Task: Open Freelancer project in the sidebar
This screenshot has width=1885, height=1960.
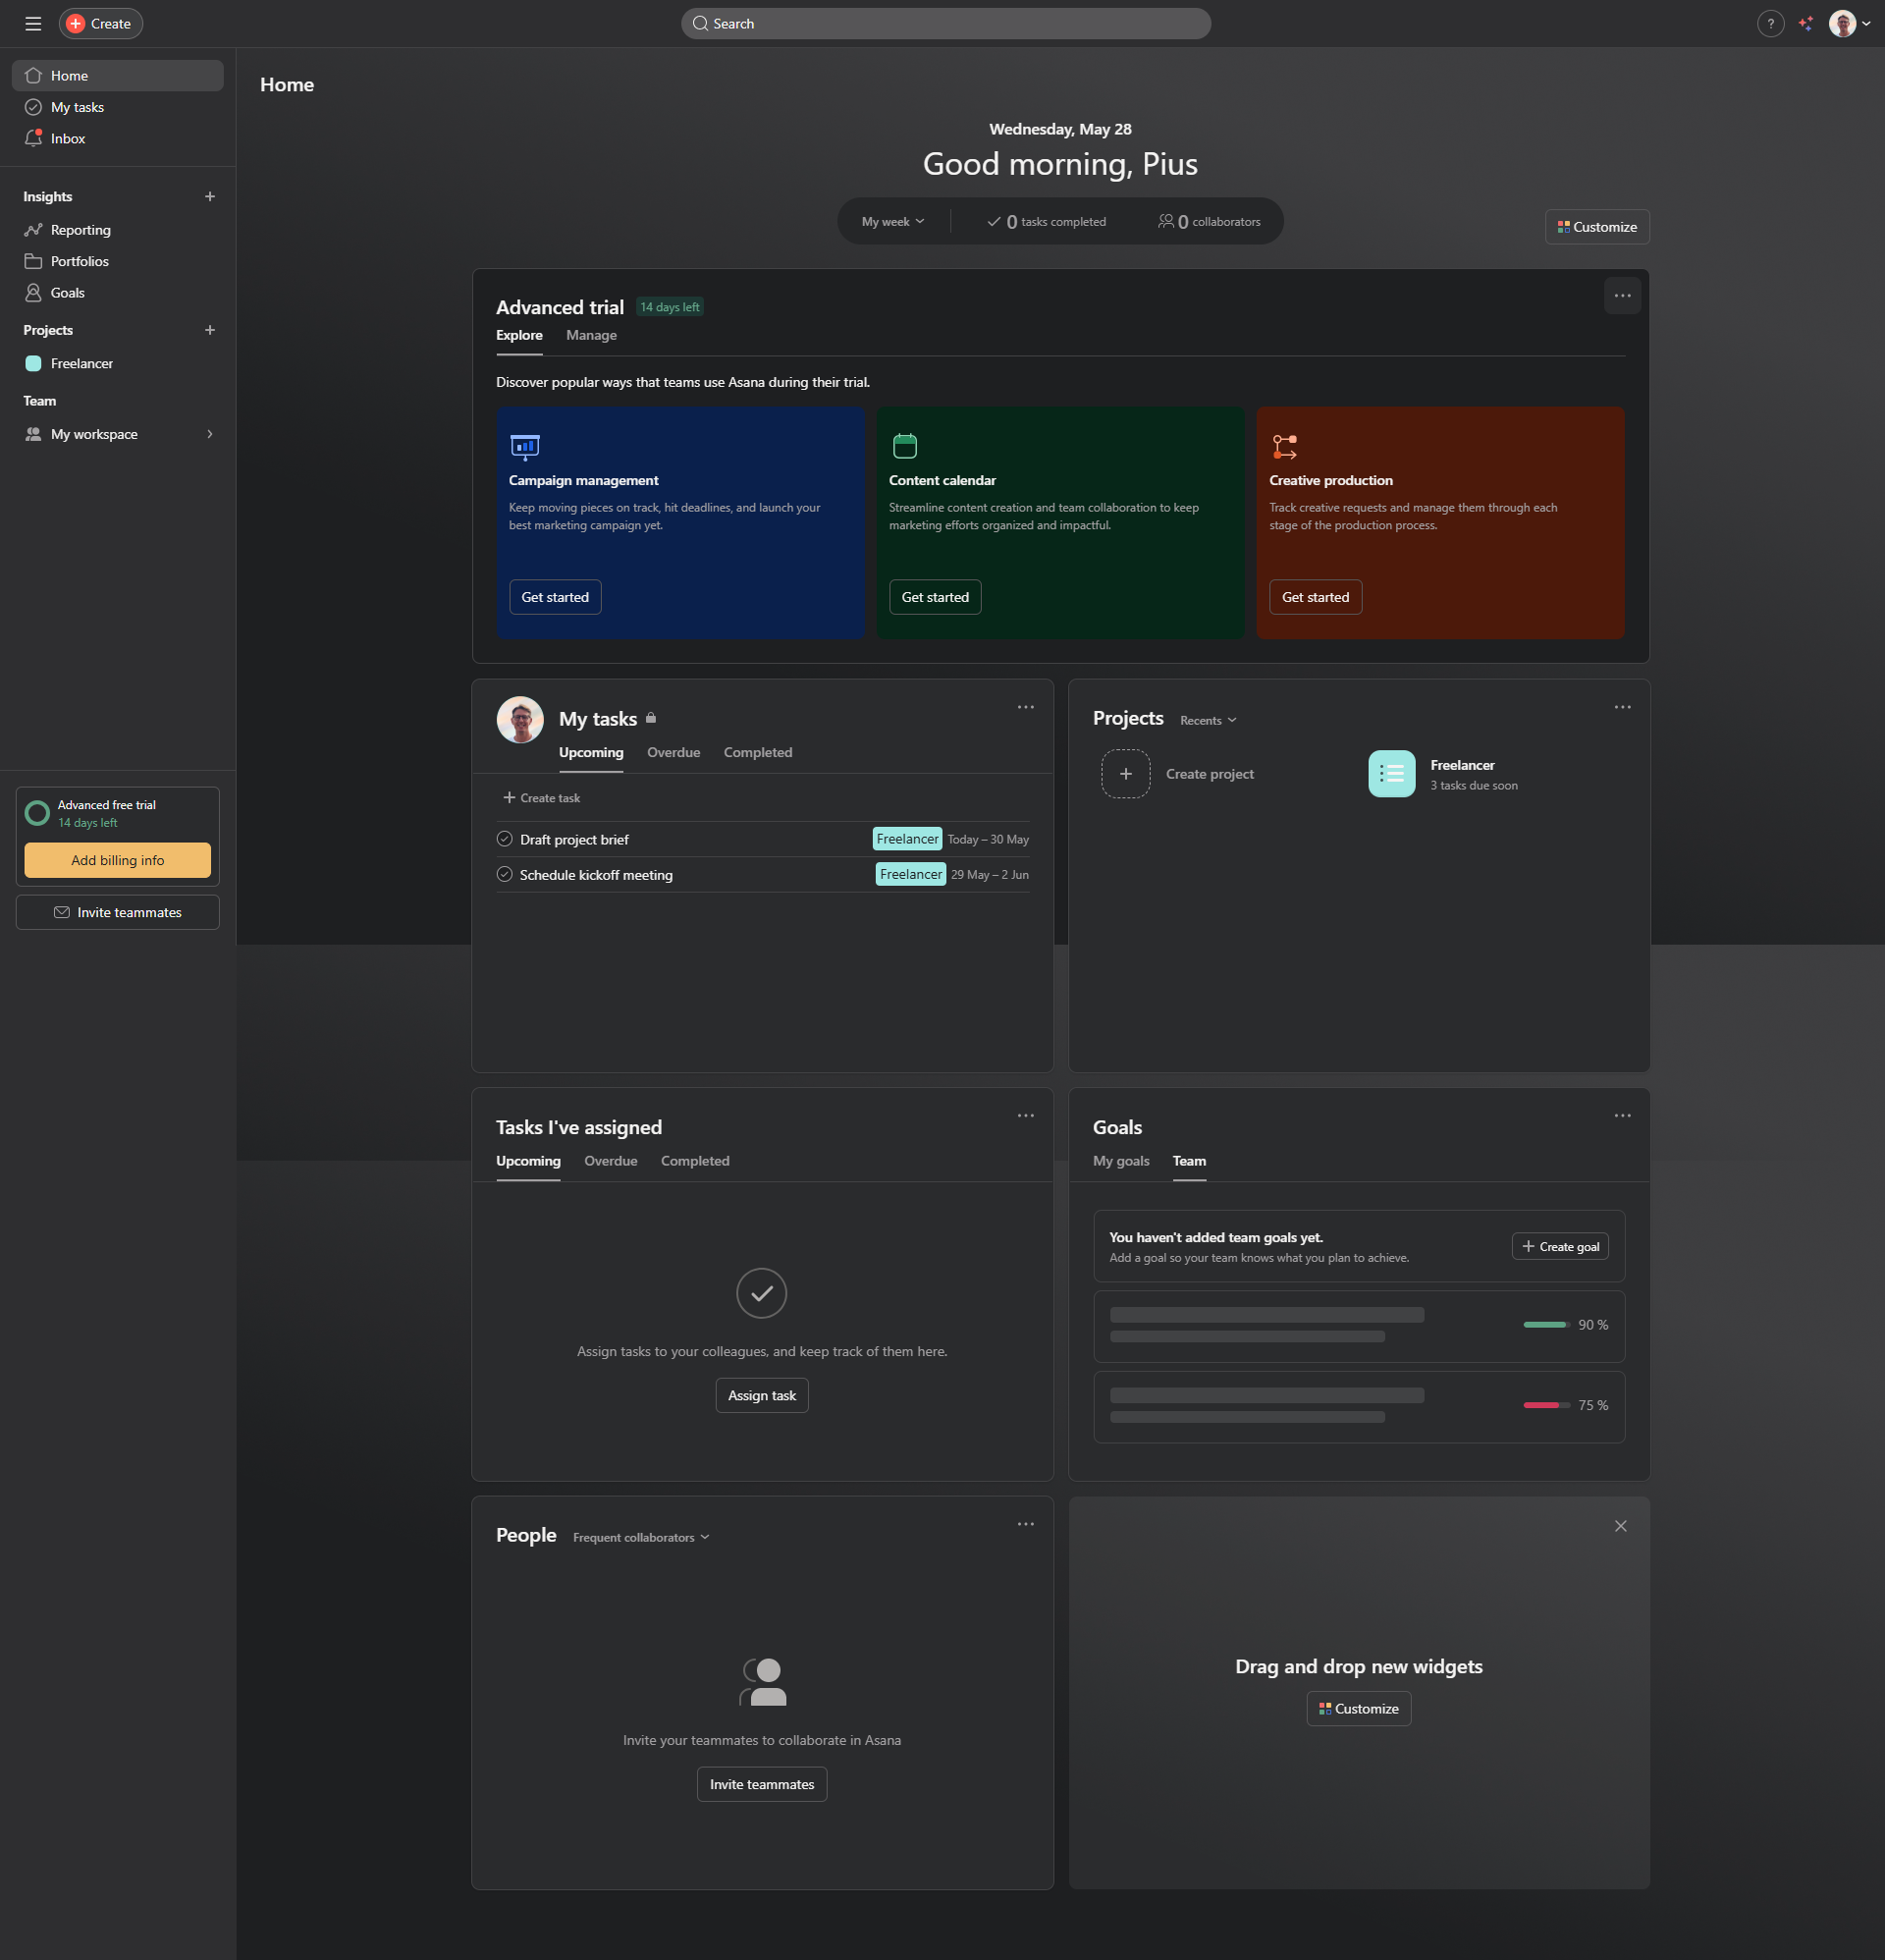Action: 117,363
